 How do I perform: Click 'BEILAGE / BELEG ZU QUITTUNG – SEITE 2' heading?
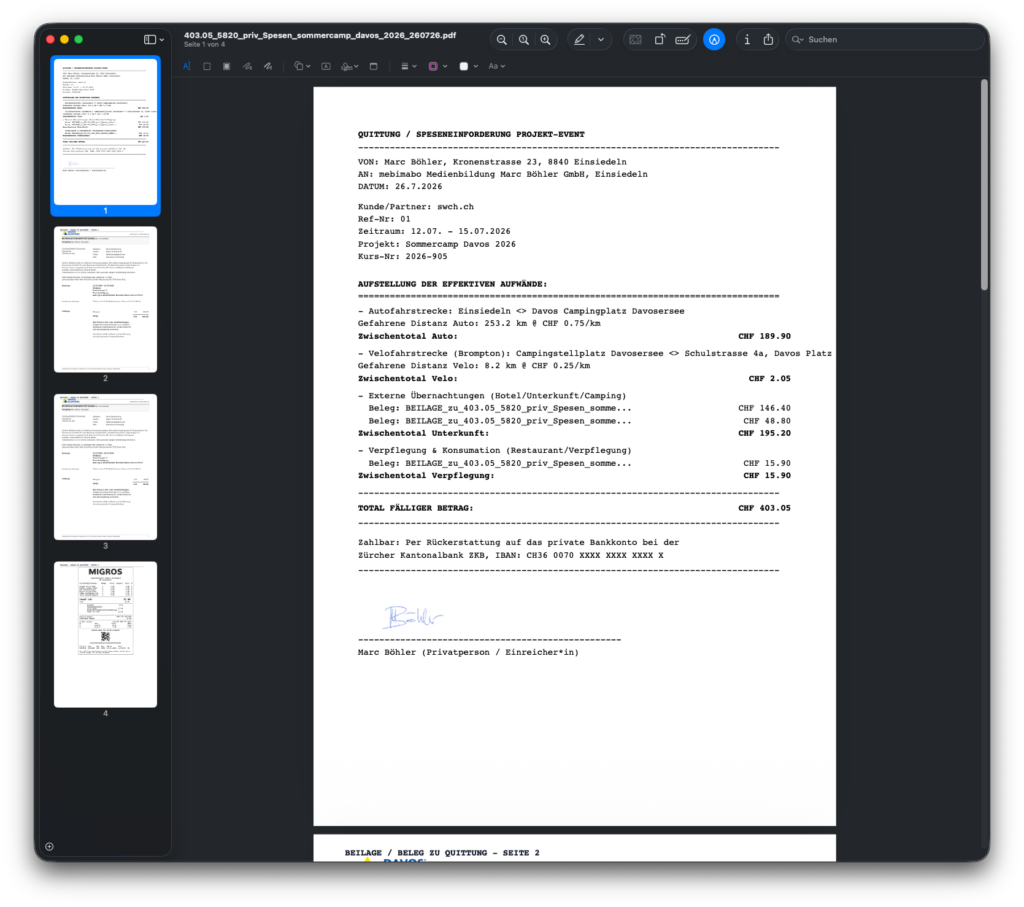coord(442,853)
